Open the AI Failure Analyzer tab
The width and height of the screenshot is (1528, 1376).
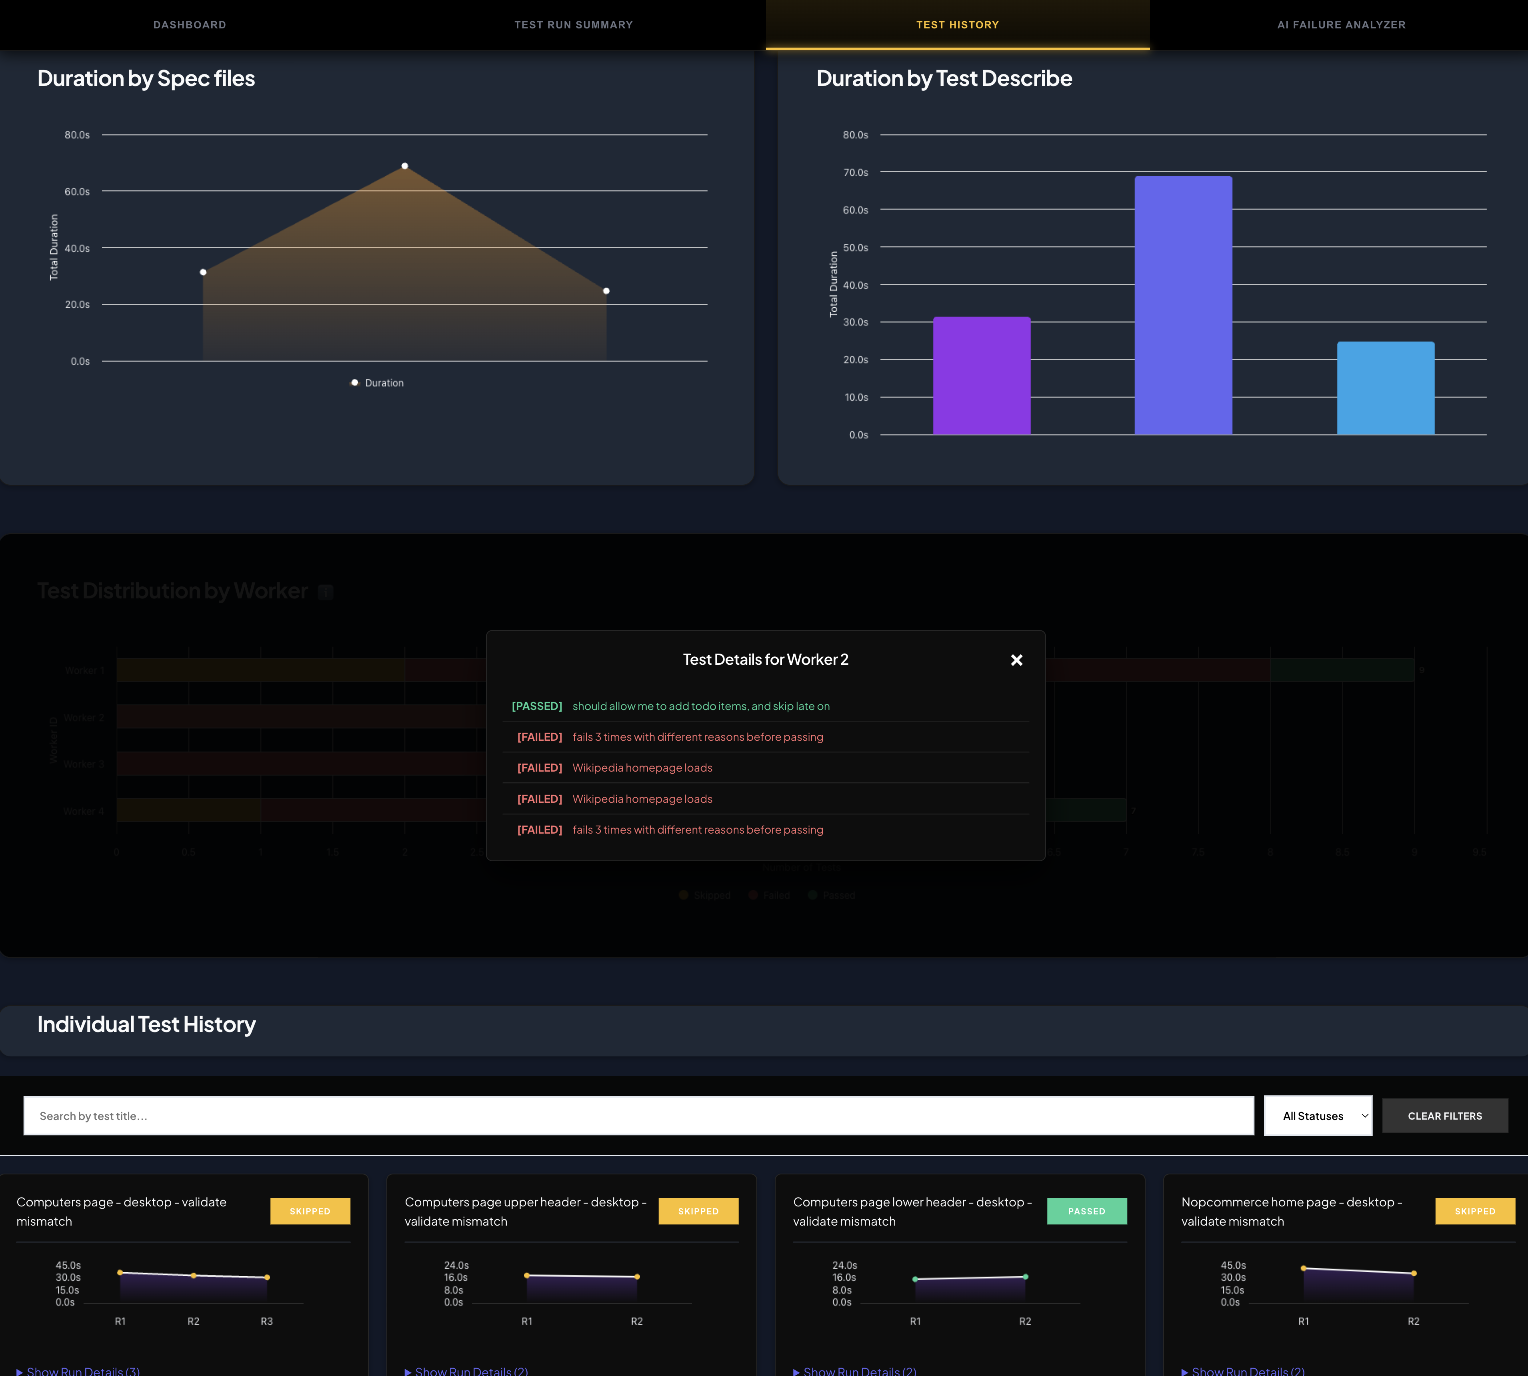click(1340, 25)
